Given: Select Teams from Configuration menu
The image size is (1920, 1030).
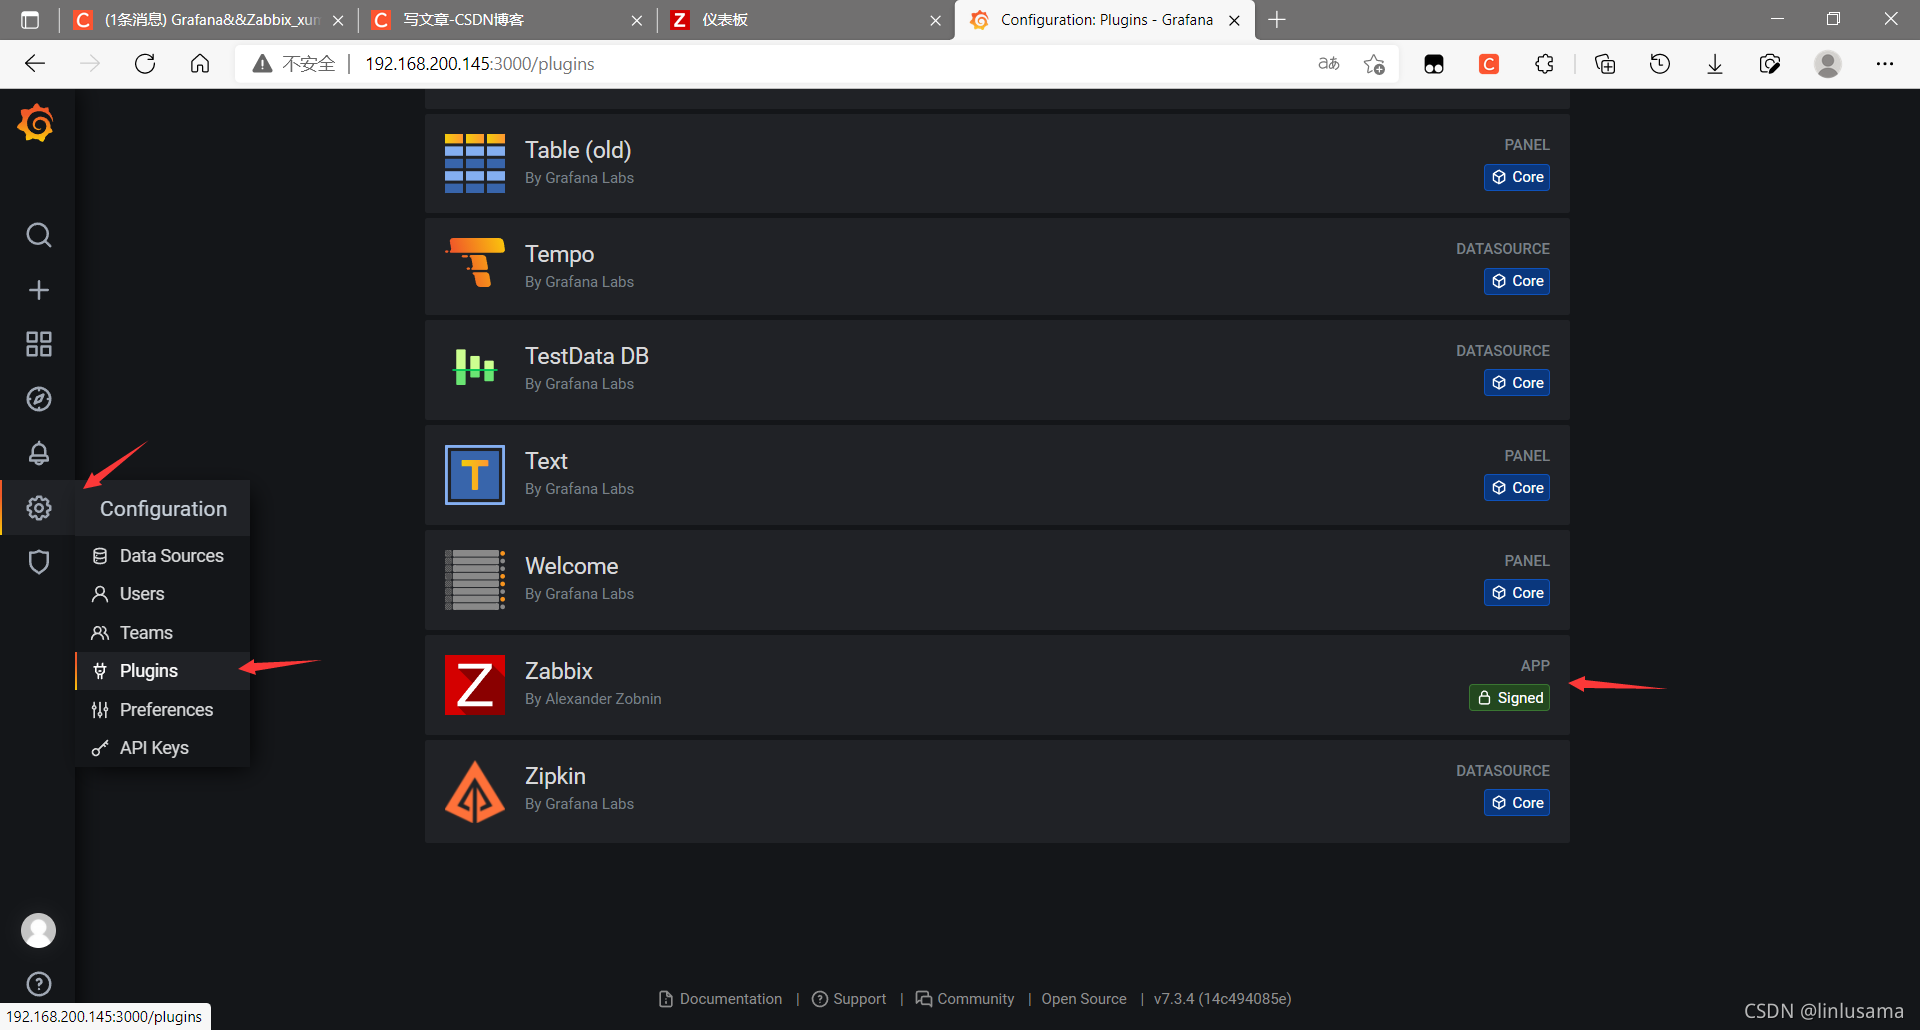Looking at the screenshot, I should [145, 632].
